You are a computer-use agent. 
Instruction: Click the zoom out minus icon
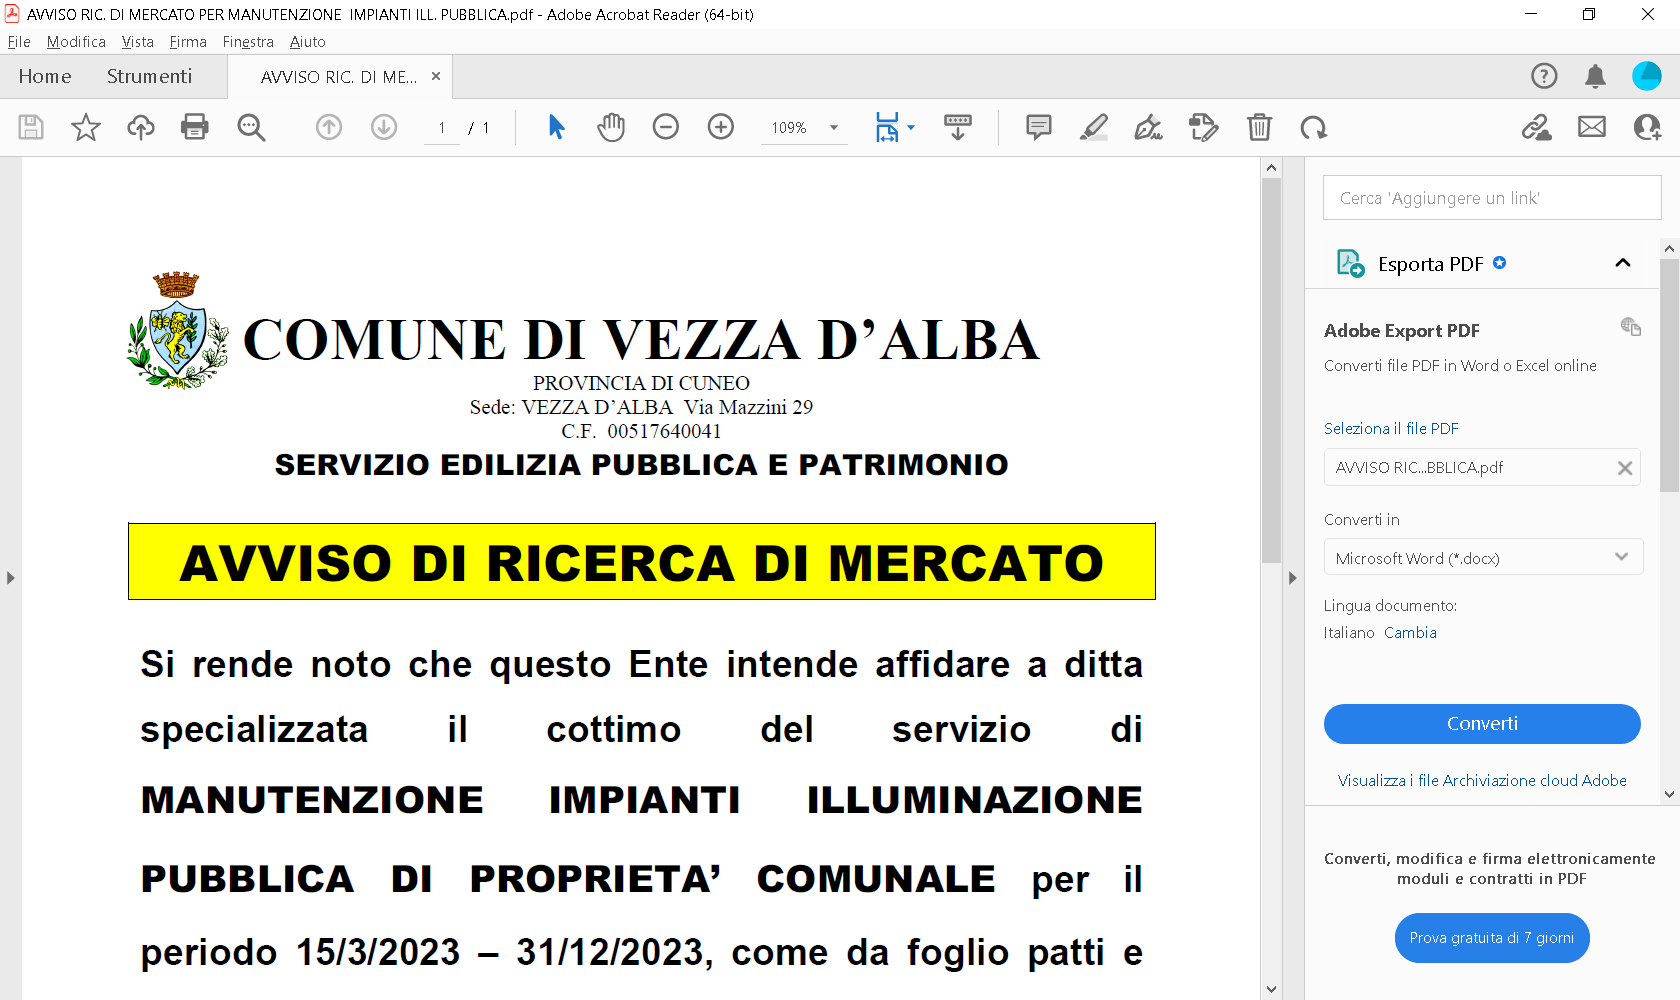(666, 127)
